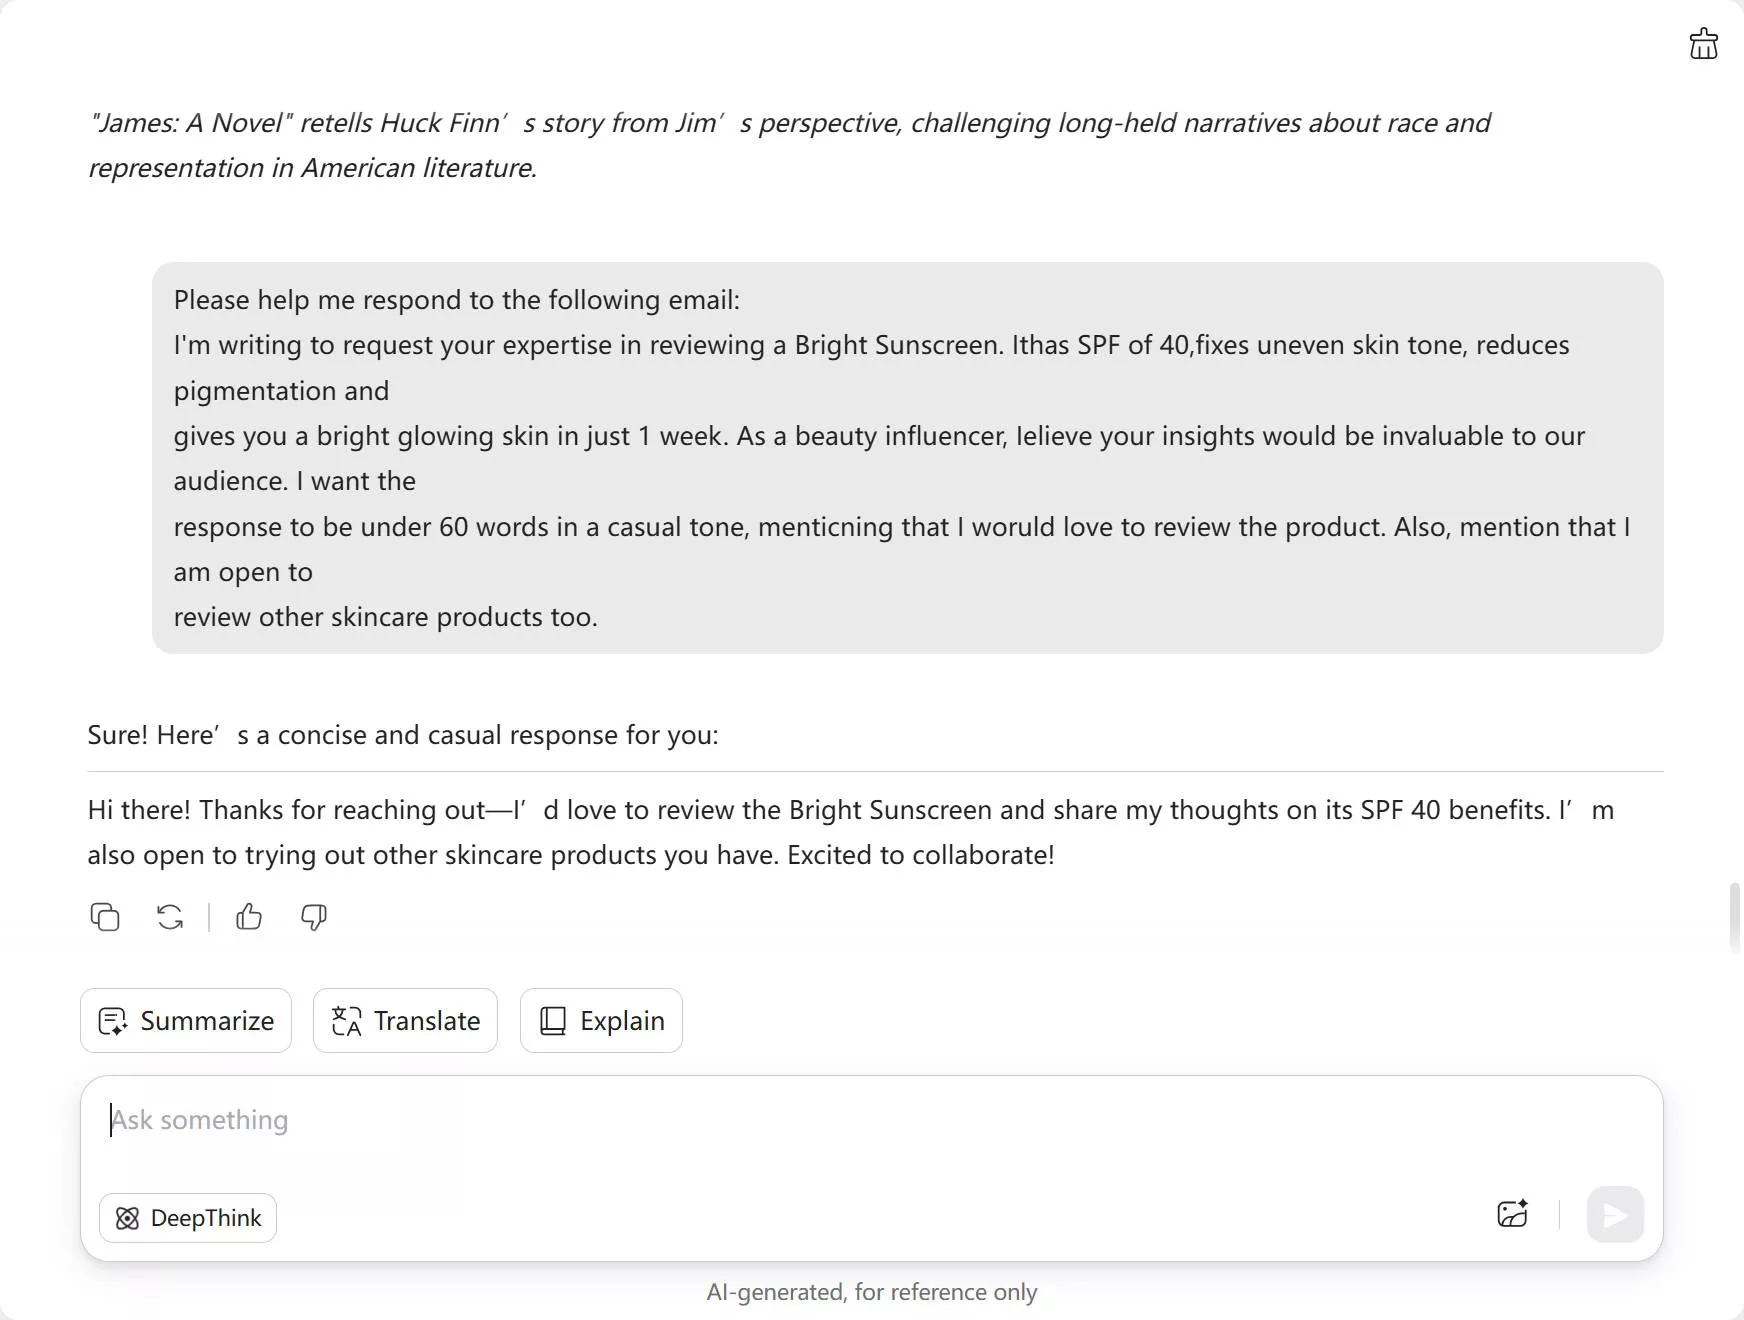Click the "Hi there! Thanks for reaching out" reply

click(x=850, y=832)
